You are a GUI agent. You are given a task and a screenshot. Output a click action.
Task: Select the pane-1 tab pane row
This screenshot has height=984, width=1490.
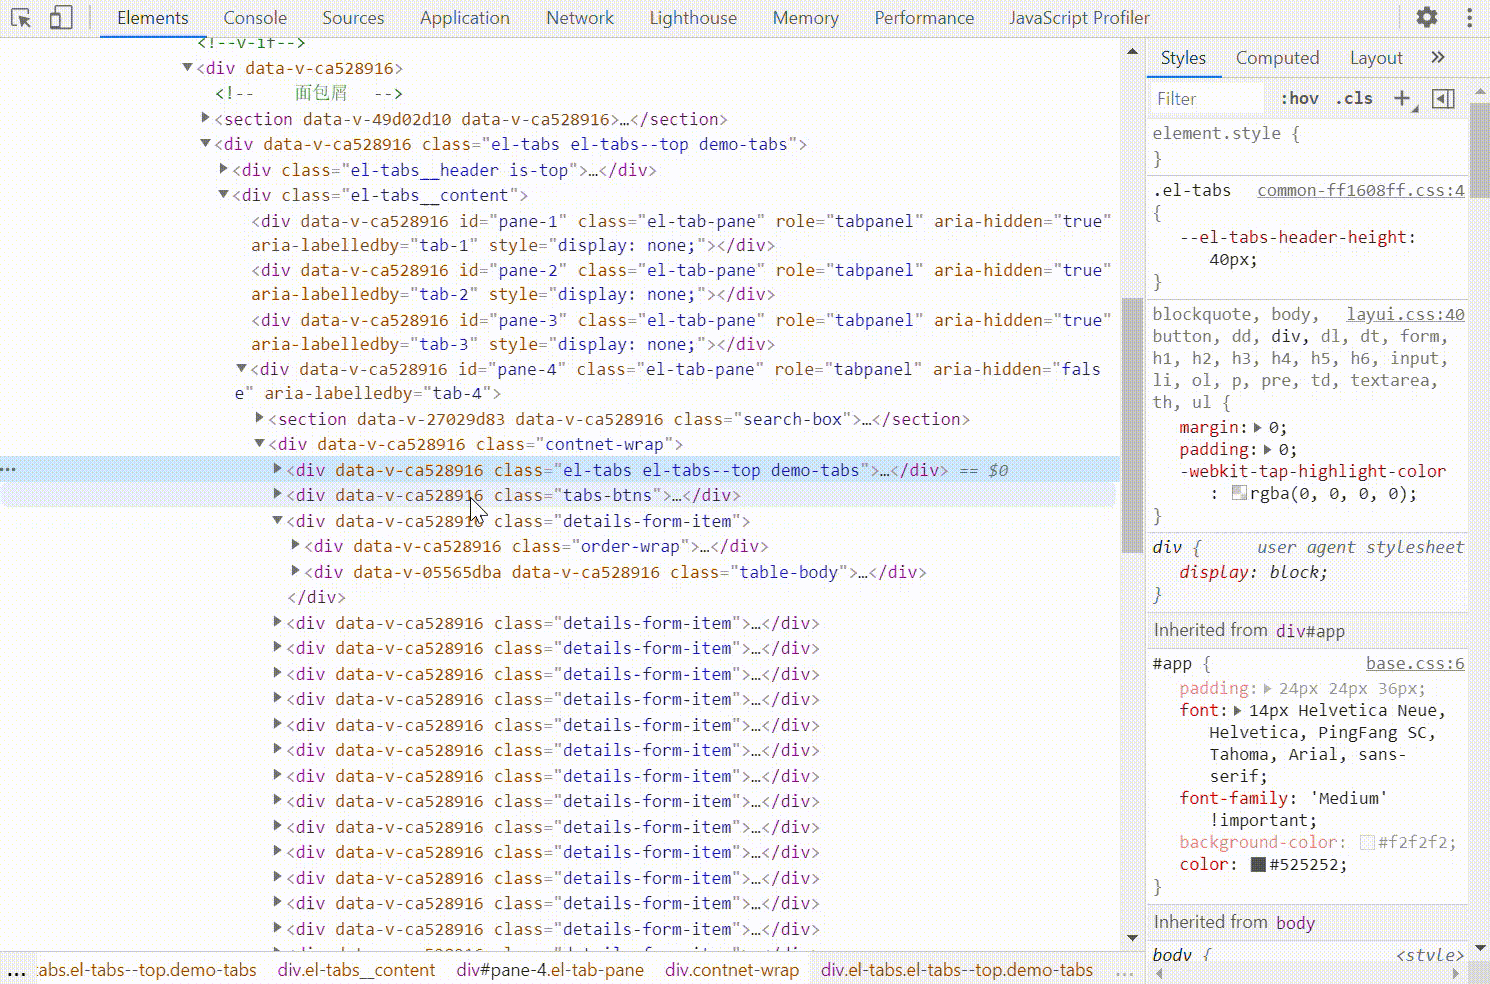coord(681,233)
